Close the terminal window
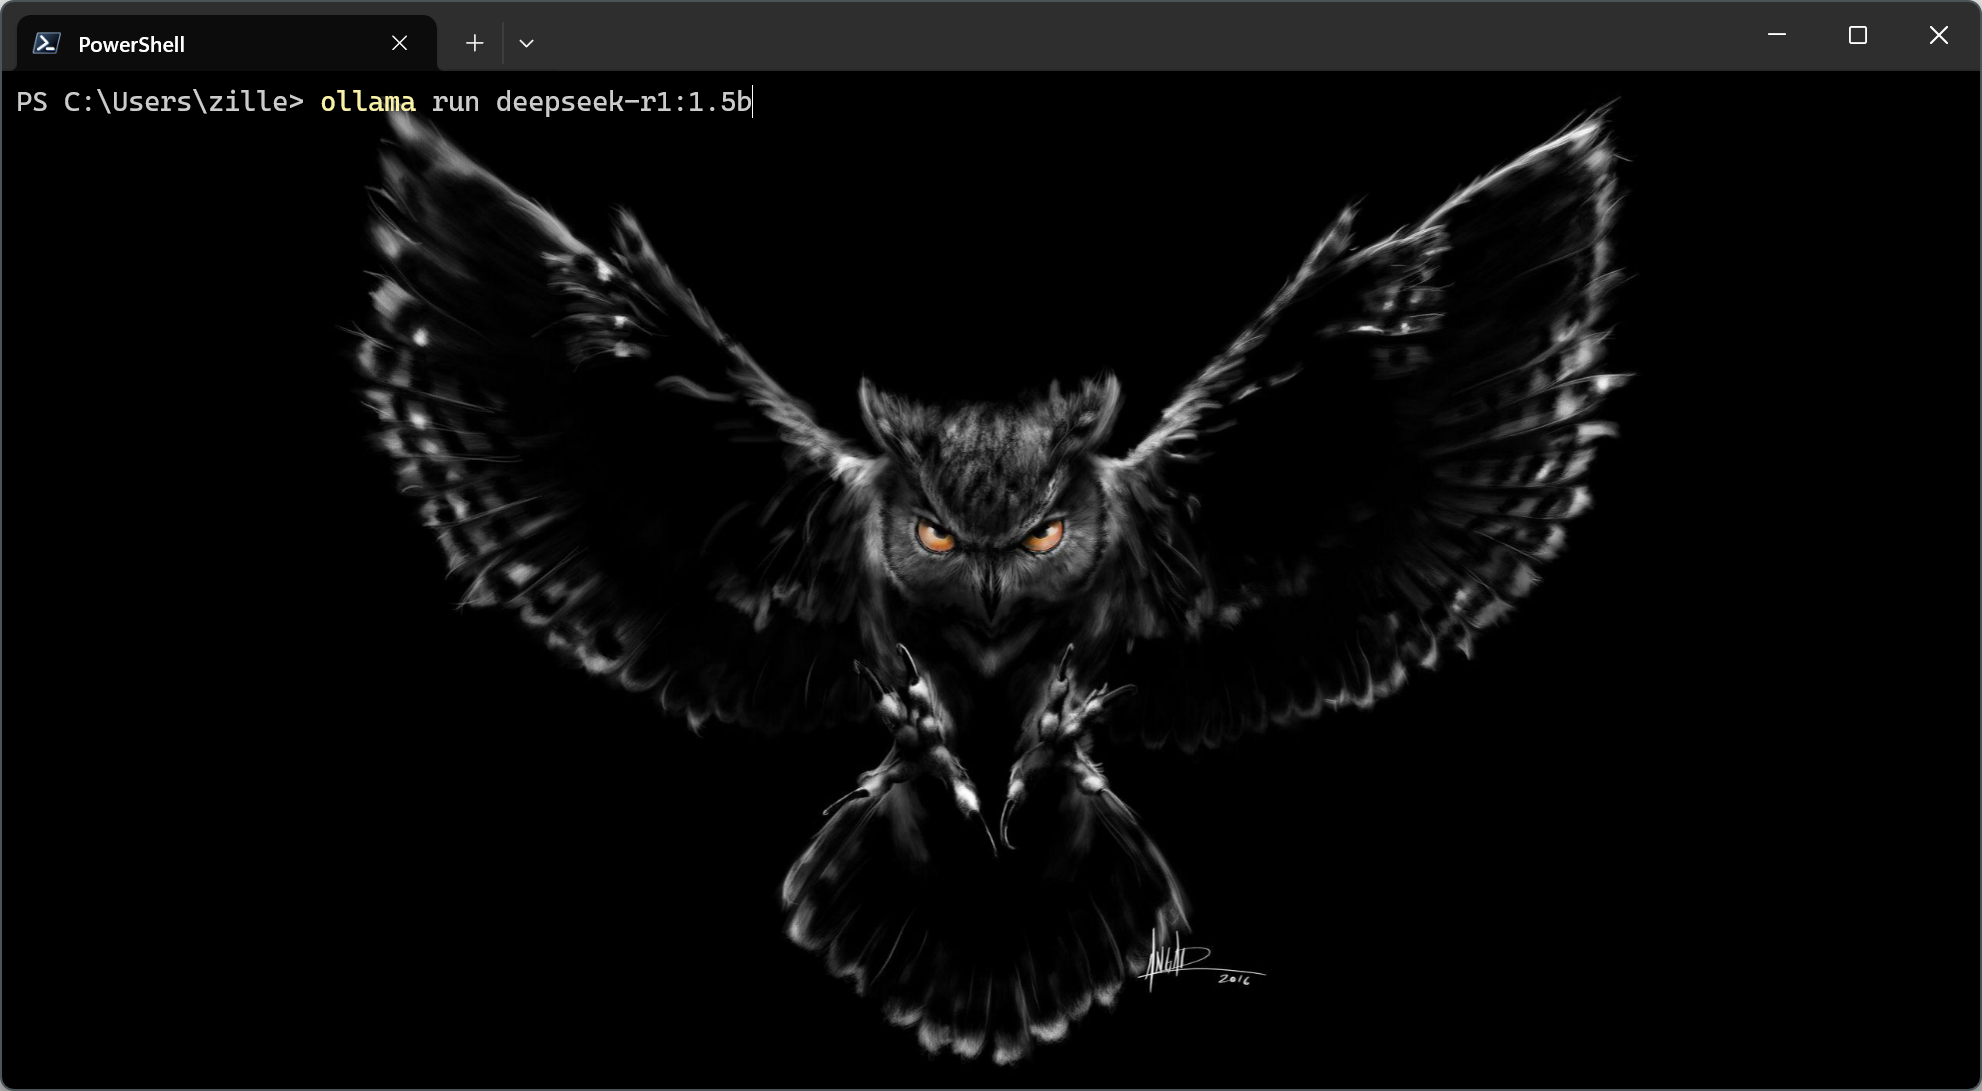This screenshot has width=1982, height=1091. click(1938, 35)
